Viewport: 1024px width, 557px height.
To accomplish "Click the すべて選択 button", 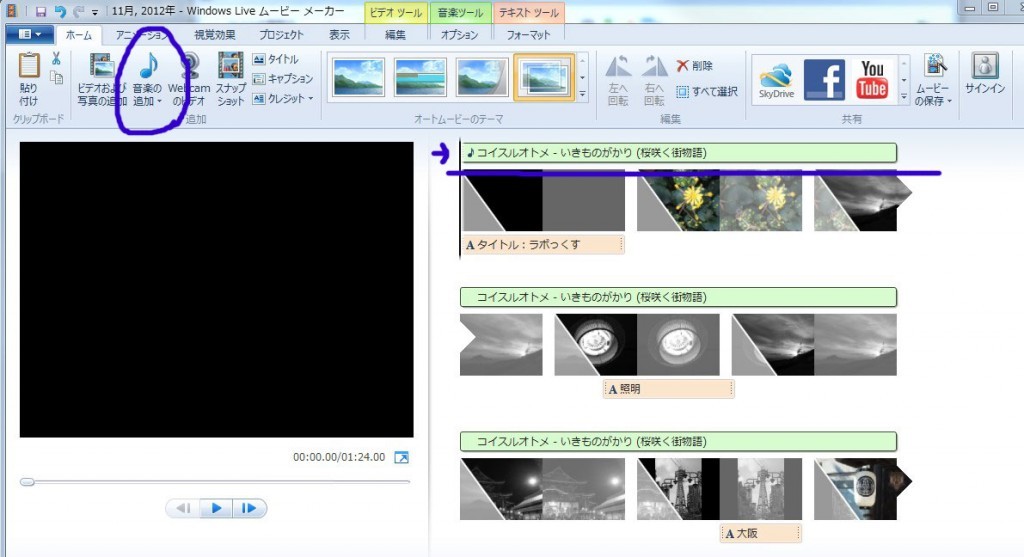I will [x=707, y=91].
